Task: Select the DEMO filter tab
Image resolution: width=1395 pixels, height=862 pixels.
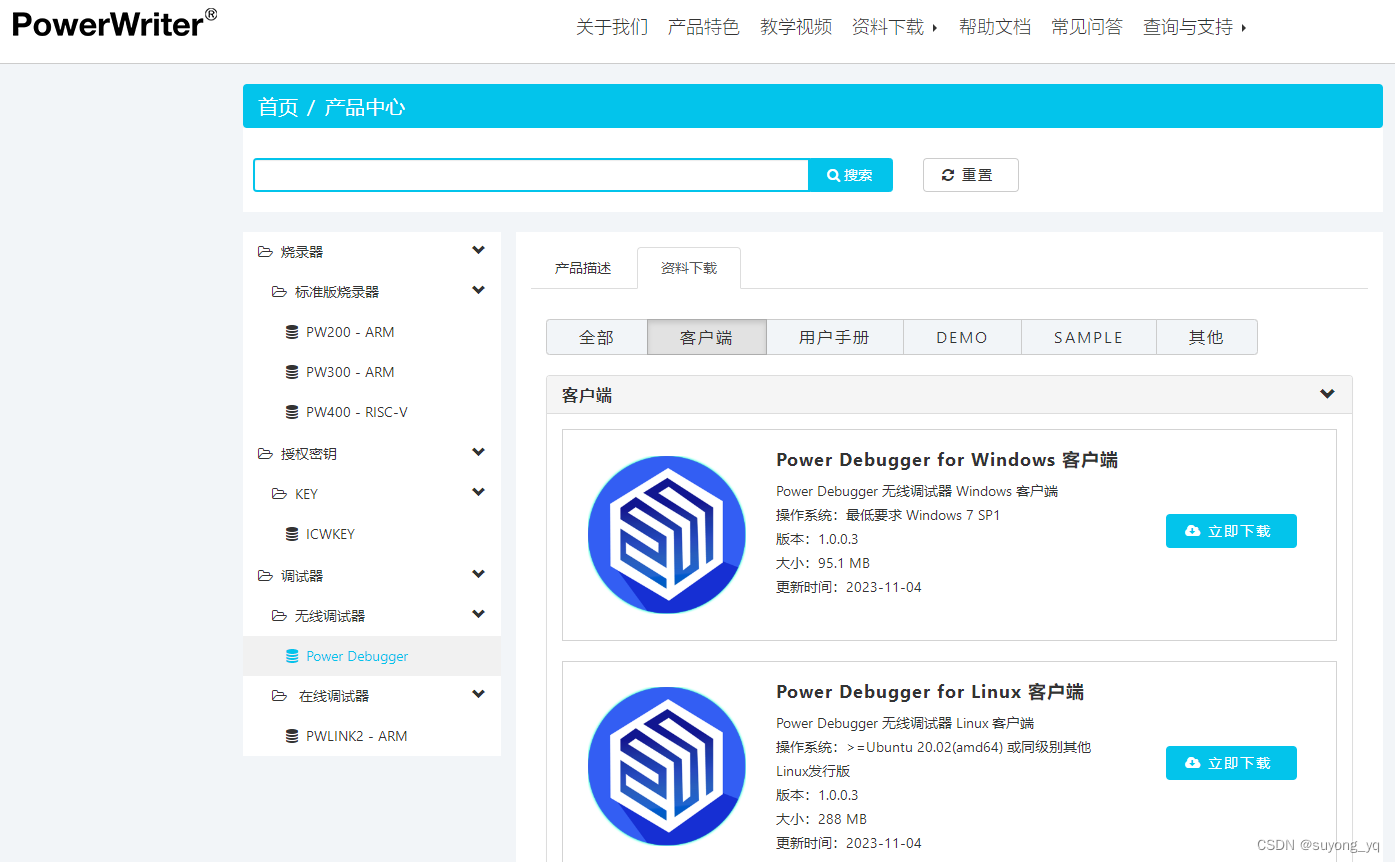Action: pyautogui.click(x=962, y=338)
